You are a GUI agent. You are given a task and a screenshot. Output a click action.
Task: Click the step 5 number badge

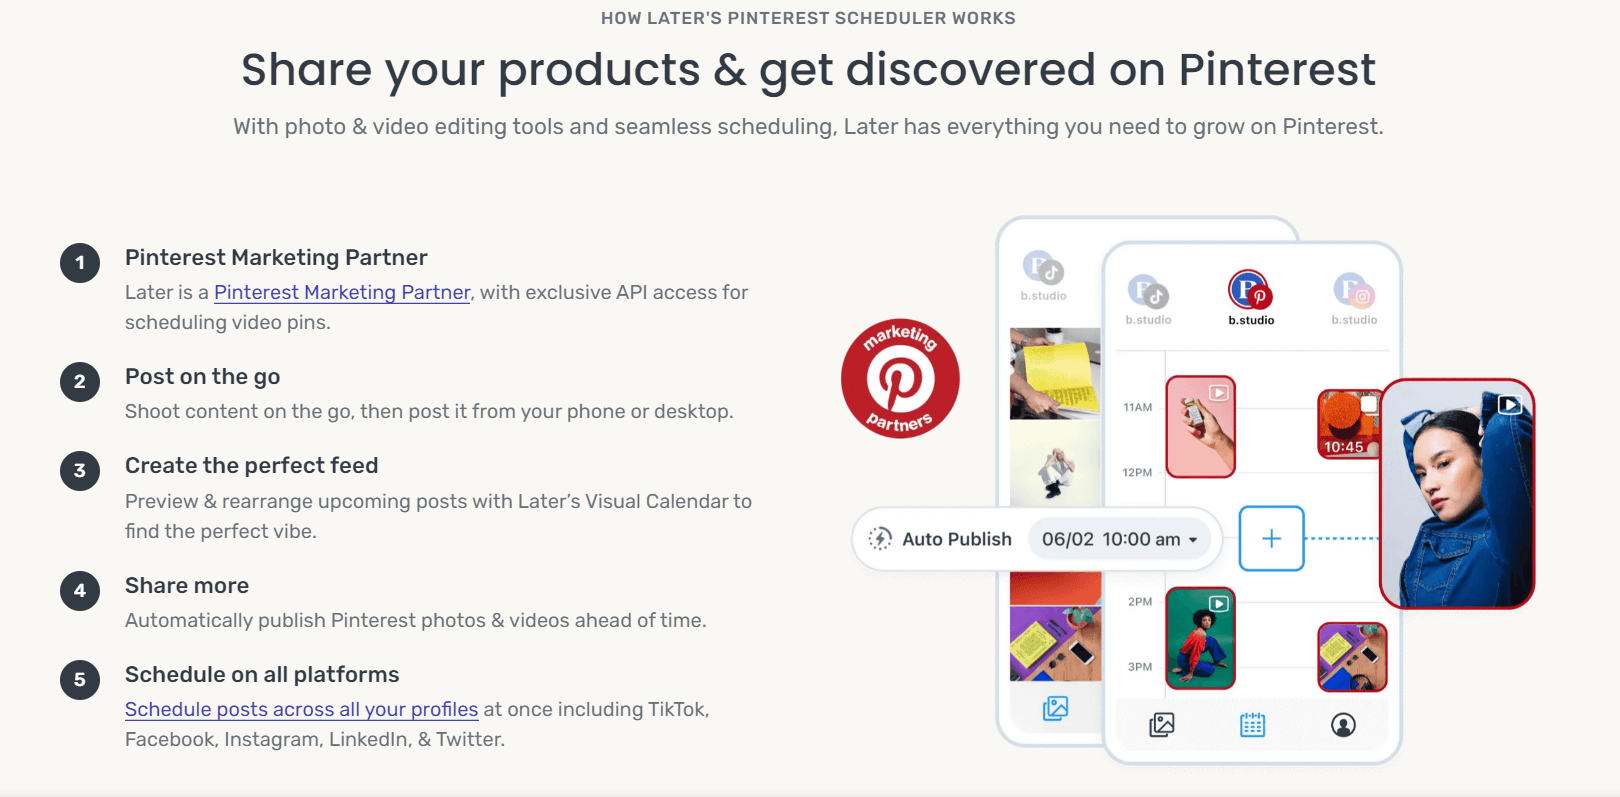click(80, 680)
